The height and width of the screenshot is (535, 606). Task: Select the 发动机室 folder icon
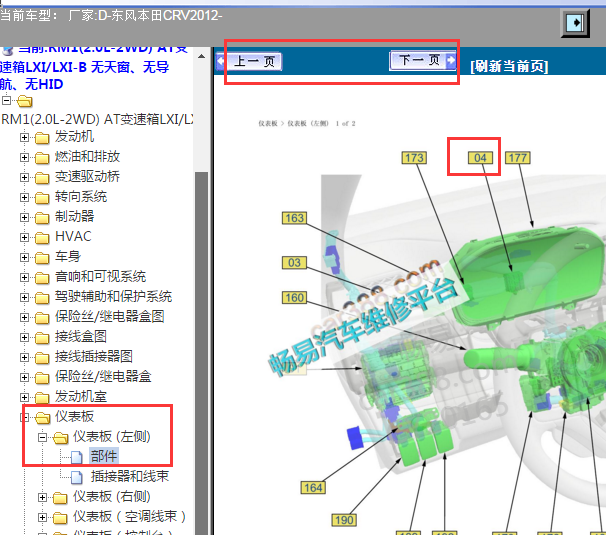tap(42, 398)
